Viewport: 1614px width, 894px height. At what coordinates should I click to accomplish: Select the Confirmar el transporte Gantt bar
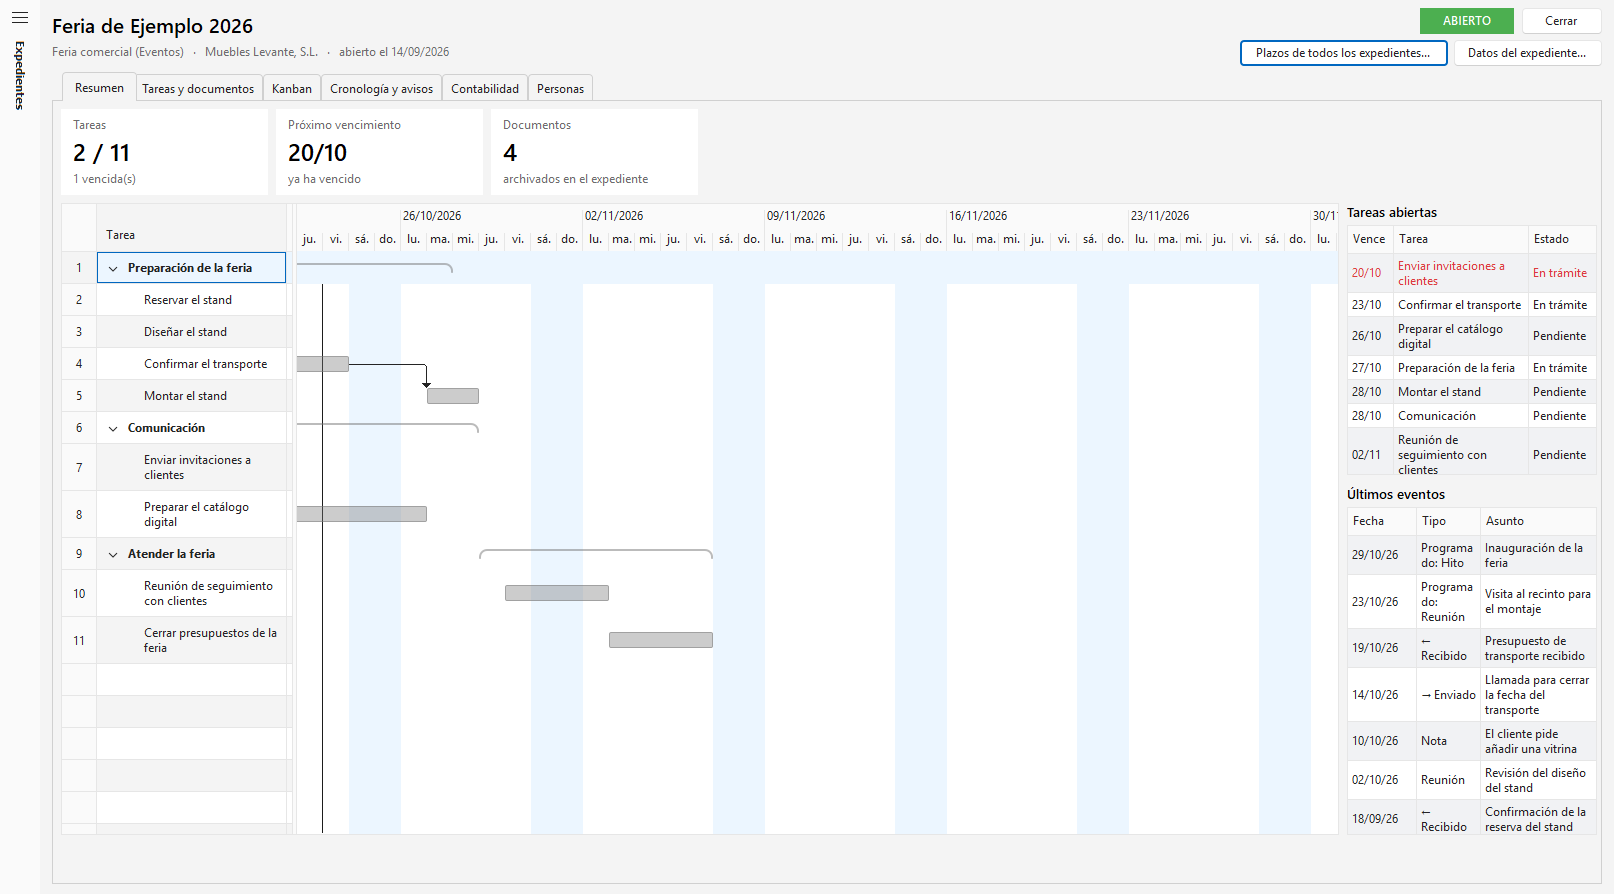coord(323,364)
